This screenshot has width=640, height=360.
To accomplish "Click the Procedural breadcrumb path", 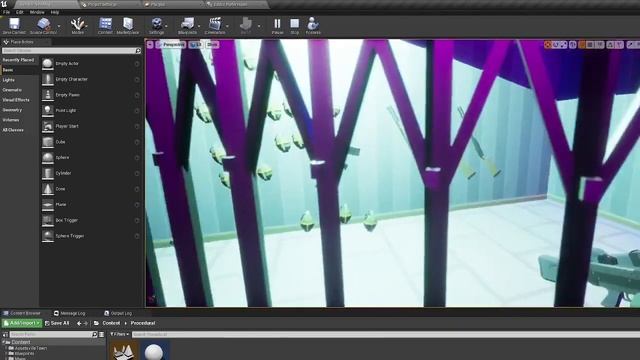I will [x=143, y=323].
